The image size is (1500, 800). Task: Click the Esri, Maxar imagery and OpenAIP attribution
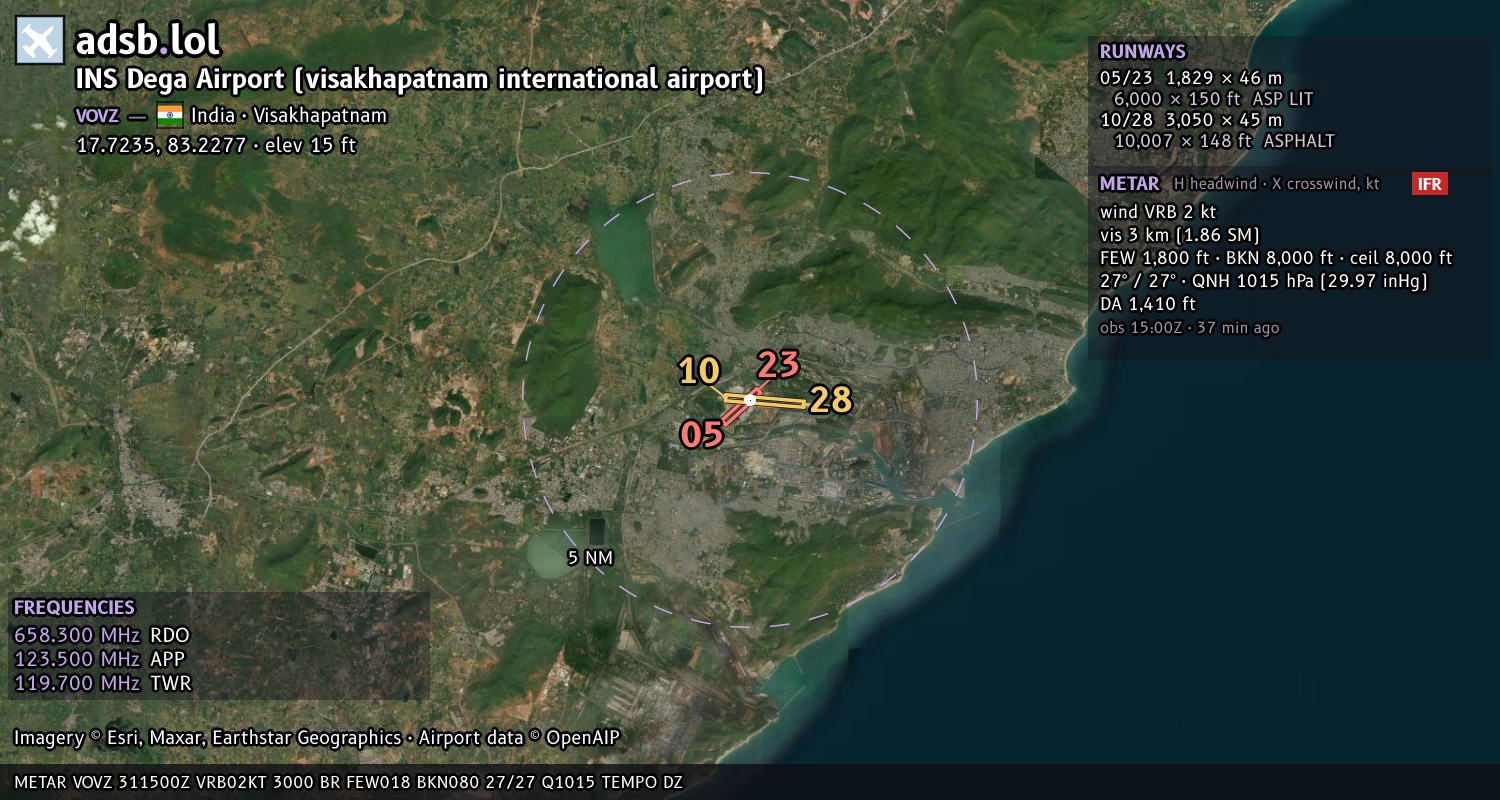317,738
